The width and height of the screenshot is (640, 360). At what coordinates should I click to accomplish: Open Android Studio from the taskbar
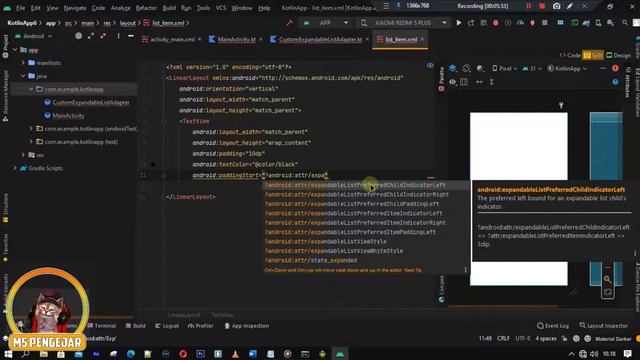[340, 354]
